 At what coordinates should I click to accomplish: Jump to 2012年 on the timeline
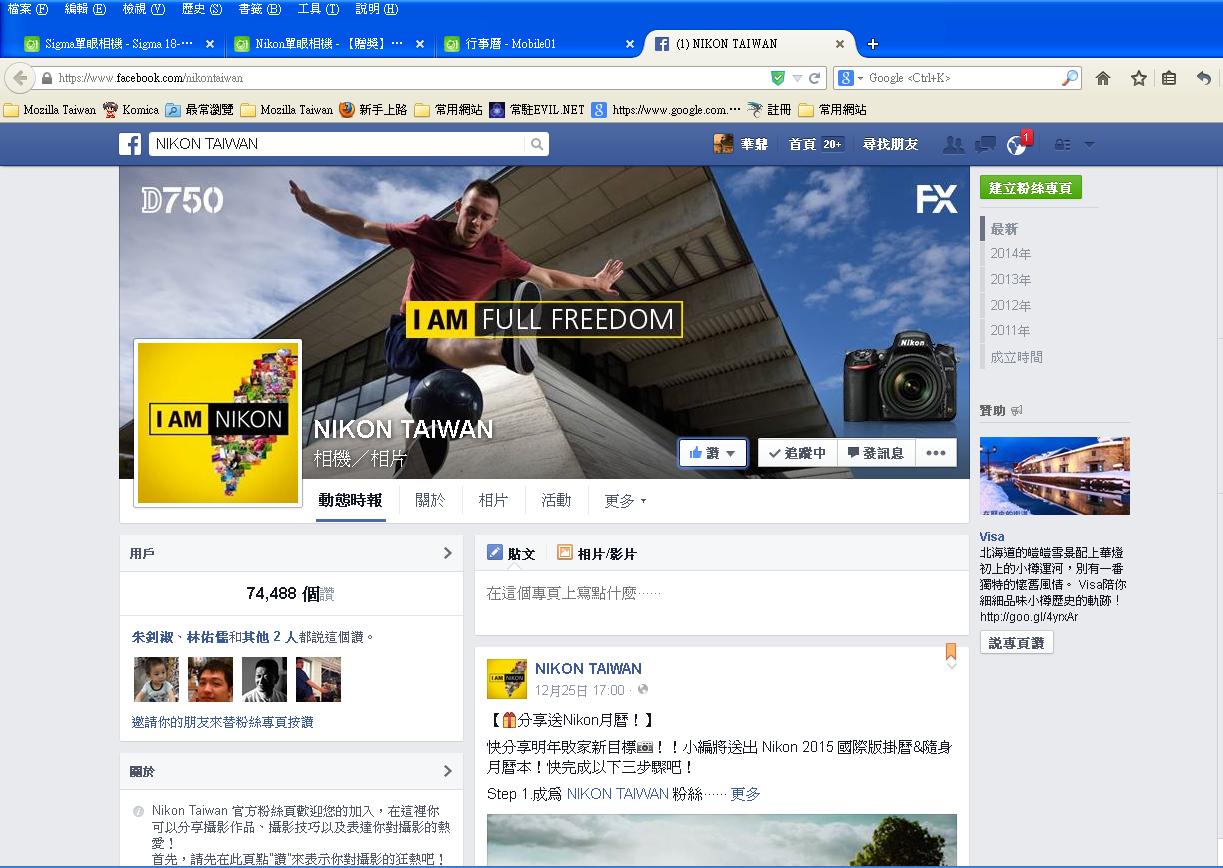(x=1010, y=305)
